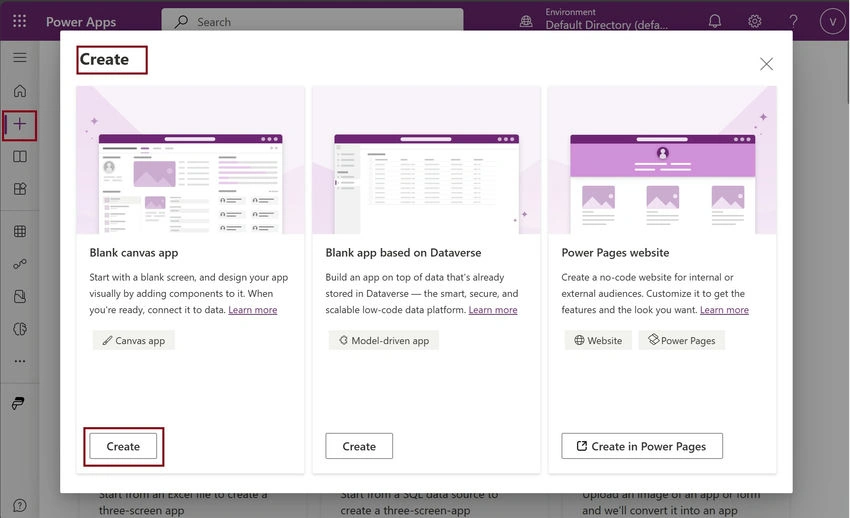Collapse the left navigation hamburger menu

(20, 57)
